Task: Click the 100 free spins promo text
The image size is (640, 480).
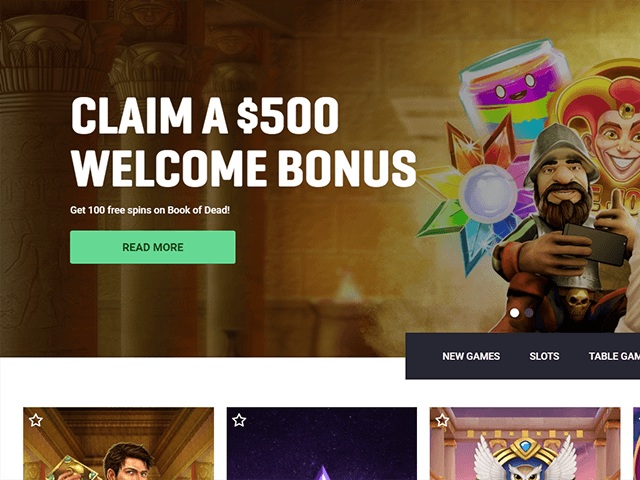Action: click(x=150, y=210)
